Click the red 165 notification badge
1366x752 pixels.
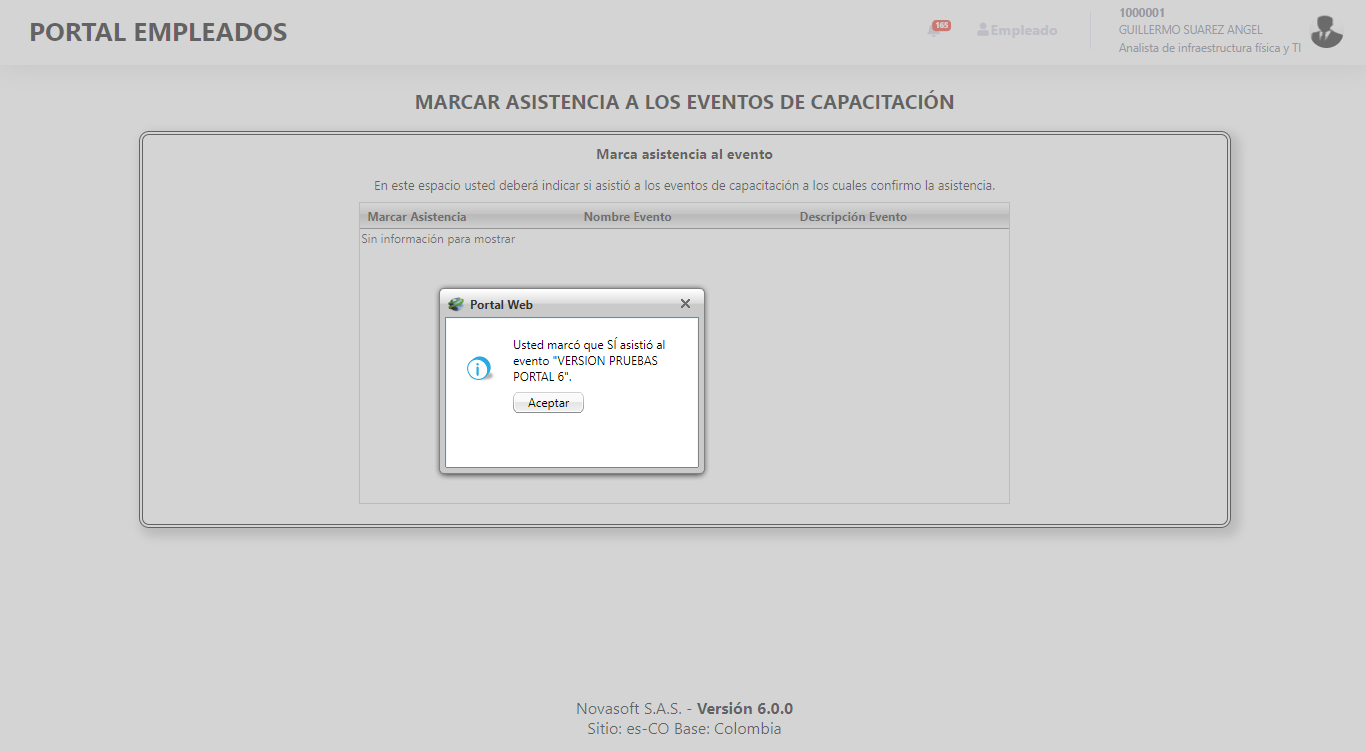[941, 25]
